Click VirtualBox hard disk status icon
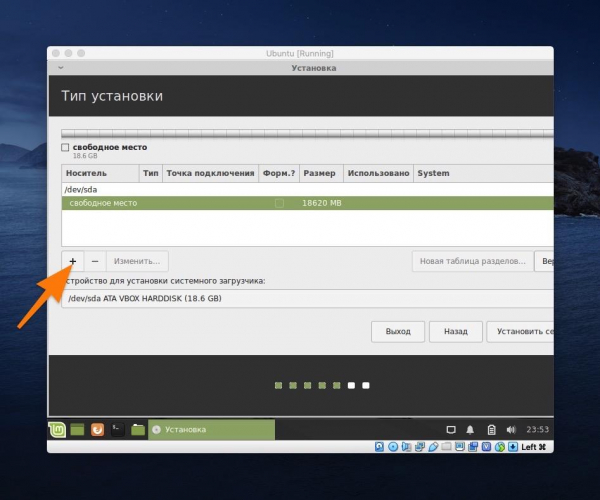The width and height of the screenshot is (600, 500). [x=379, y=447]
